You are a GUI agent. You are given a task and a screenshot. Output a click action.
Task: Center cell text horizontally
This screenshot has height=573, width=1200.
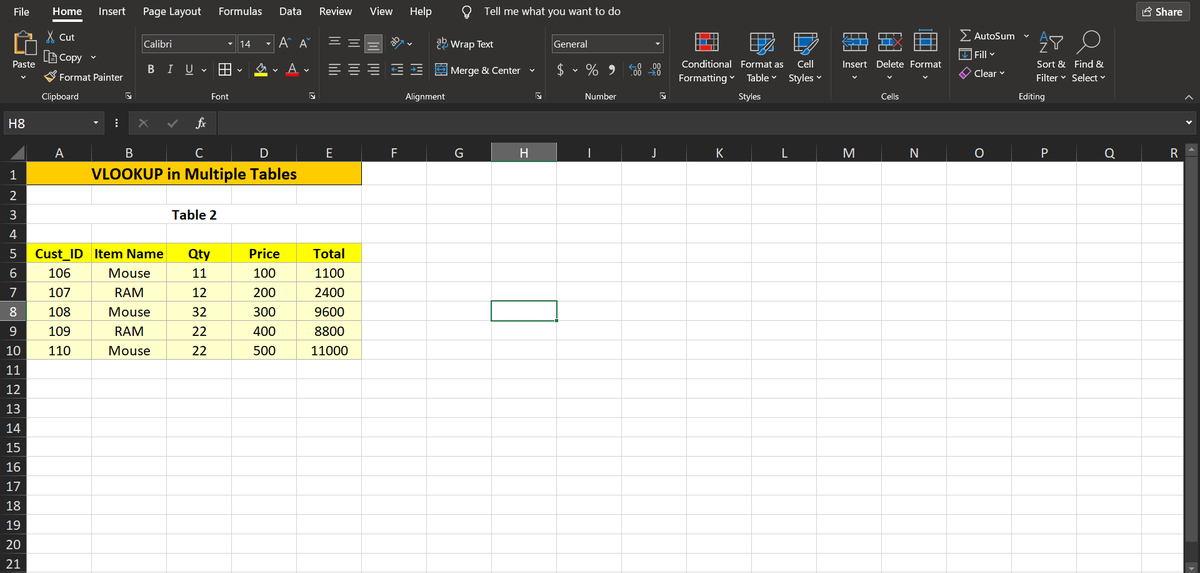(352, 70)
